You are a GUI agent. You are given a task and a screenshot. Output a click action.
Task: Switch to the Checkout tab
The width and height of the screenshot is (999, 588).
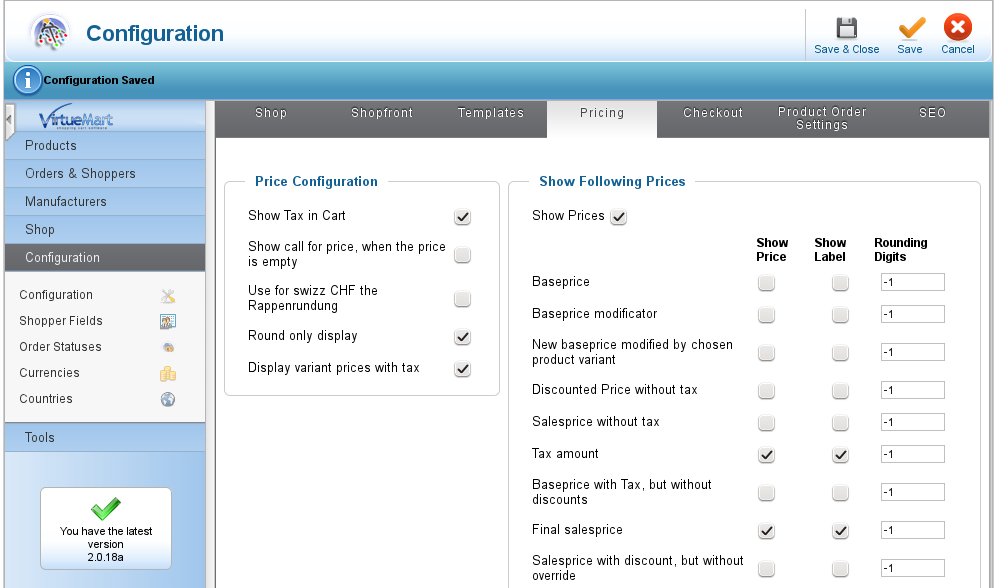(713, 113)
